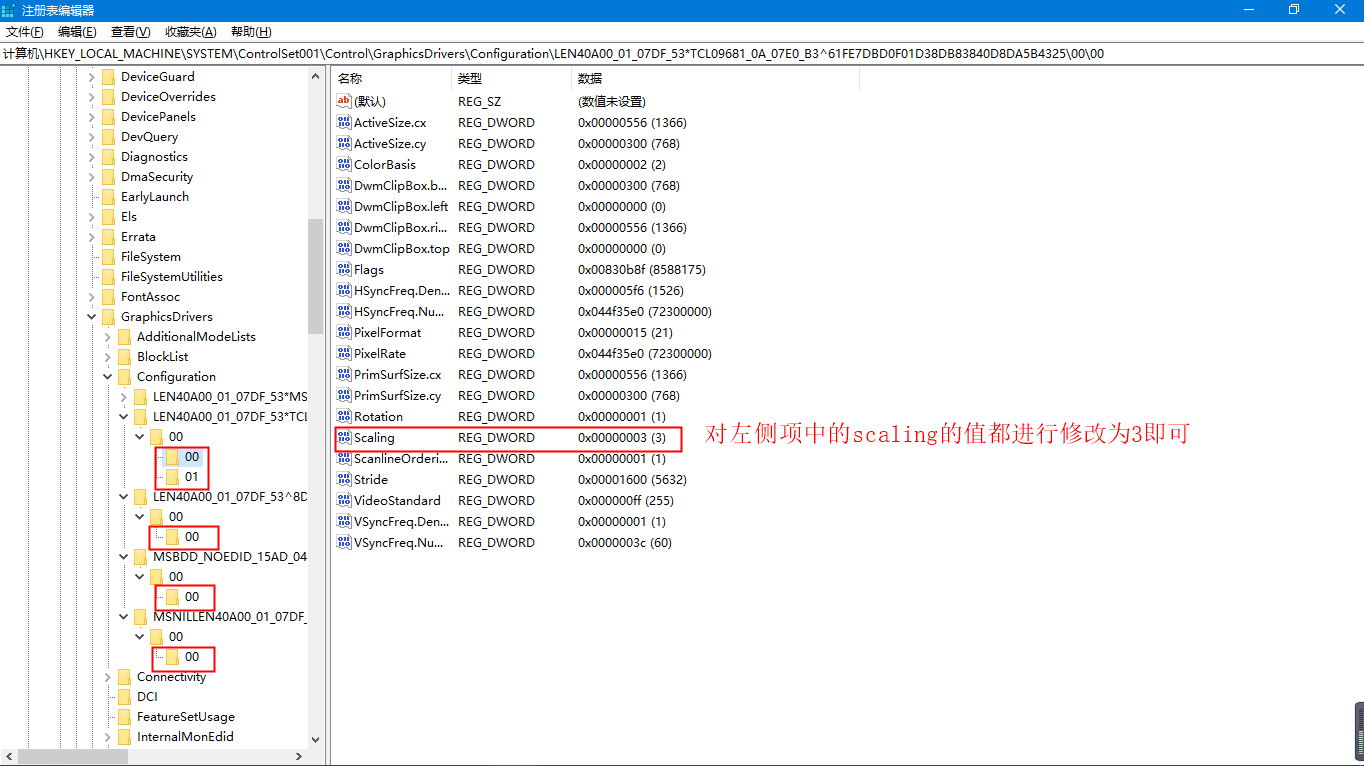Image resolution: width=1364 pixels, height=766 pixels.
Task: Select the Stride DWORD icon
Action: click(x=344, y=480)
